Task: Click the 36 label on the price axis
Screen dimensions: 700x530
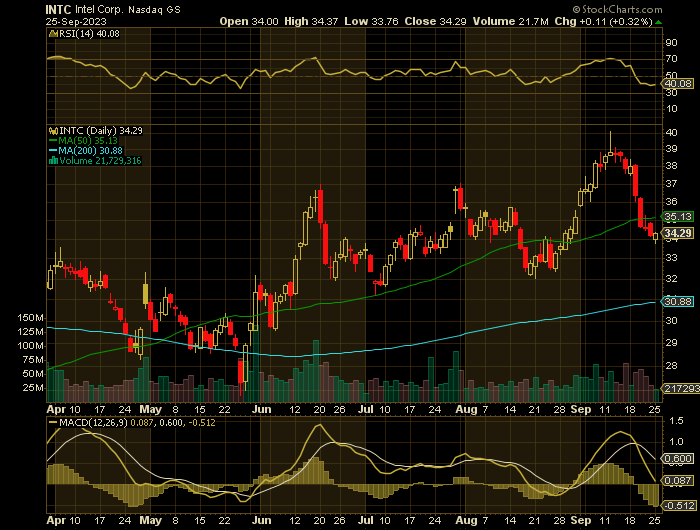Action: tap(671, 202)
